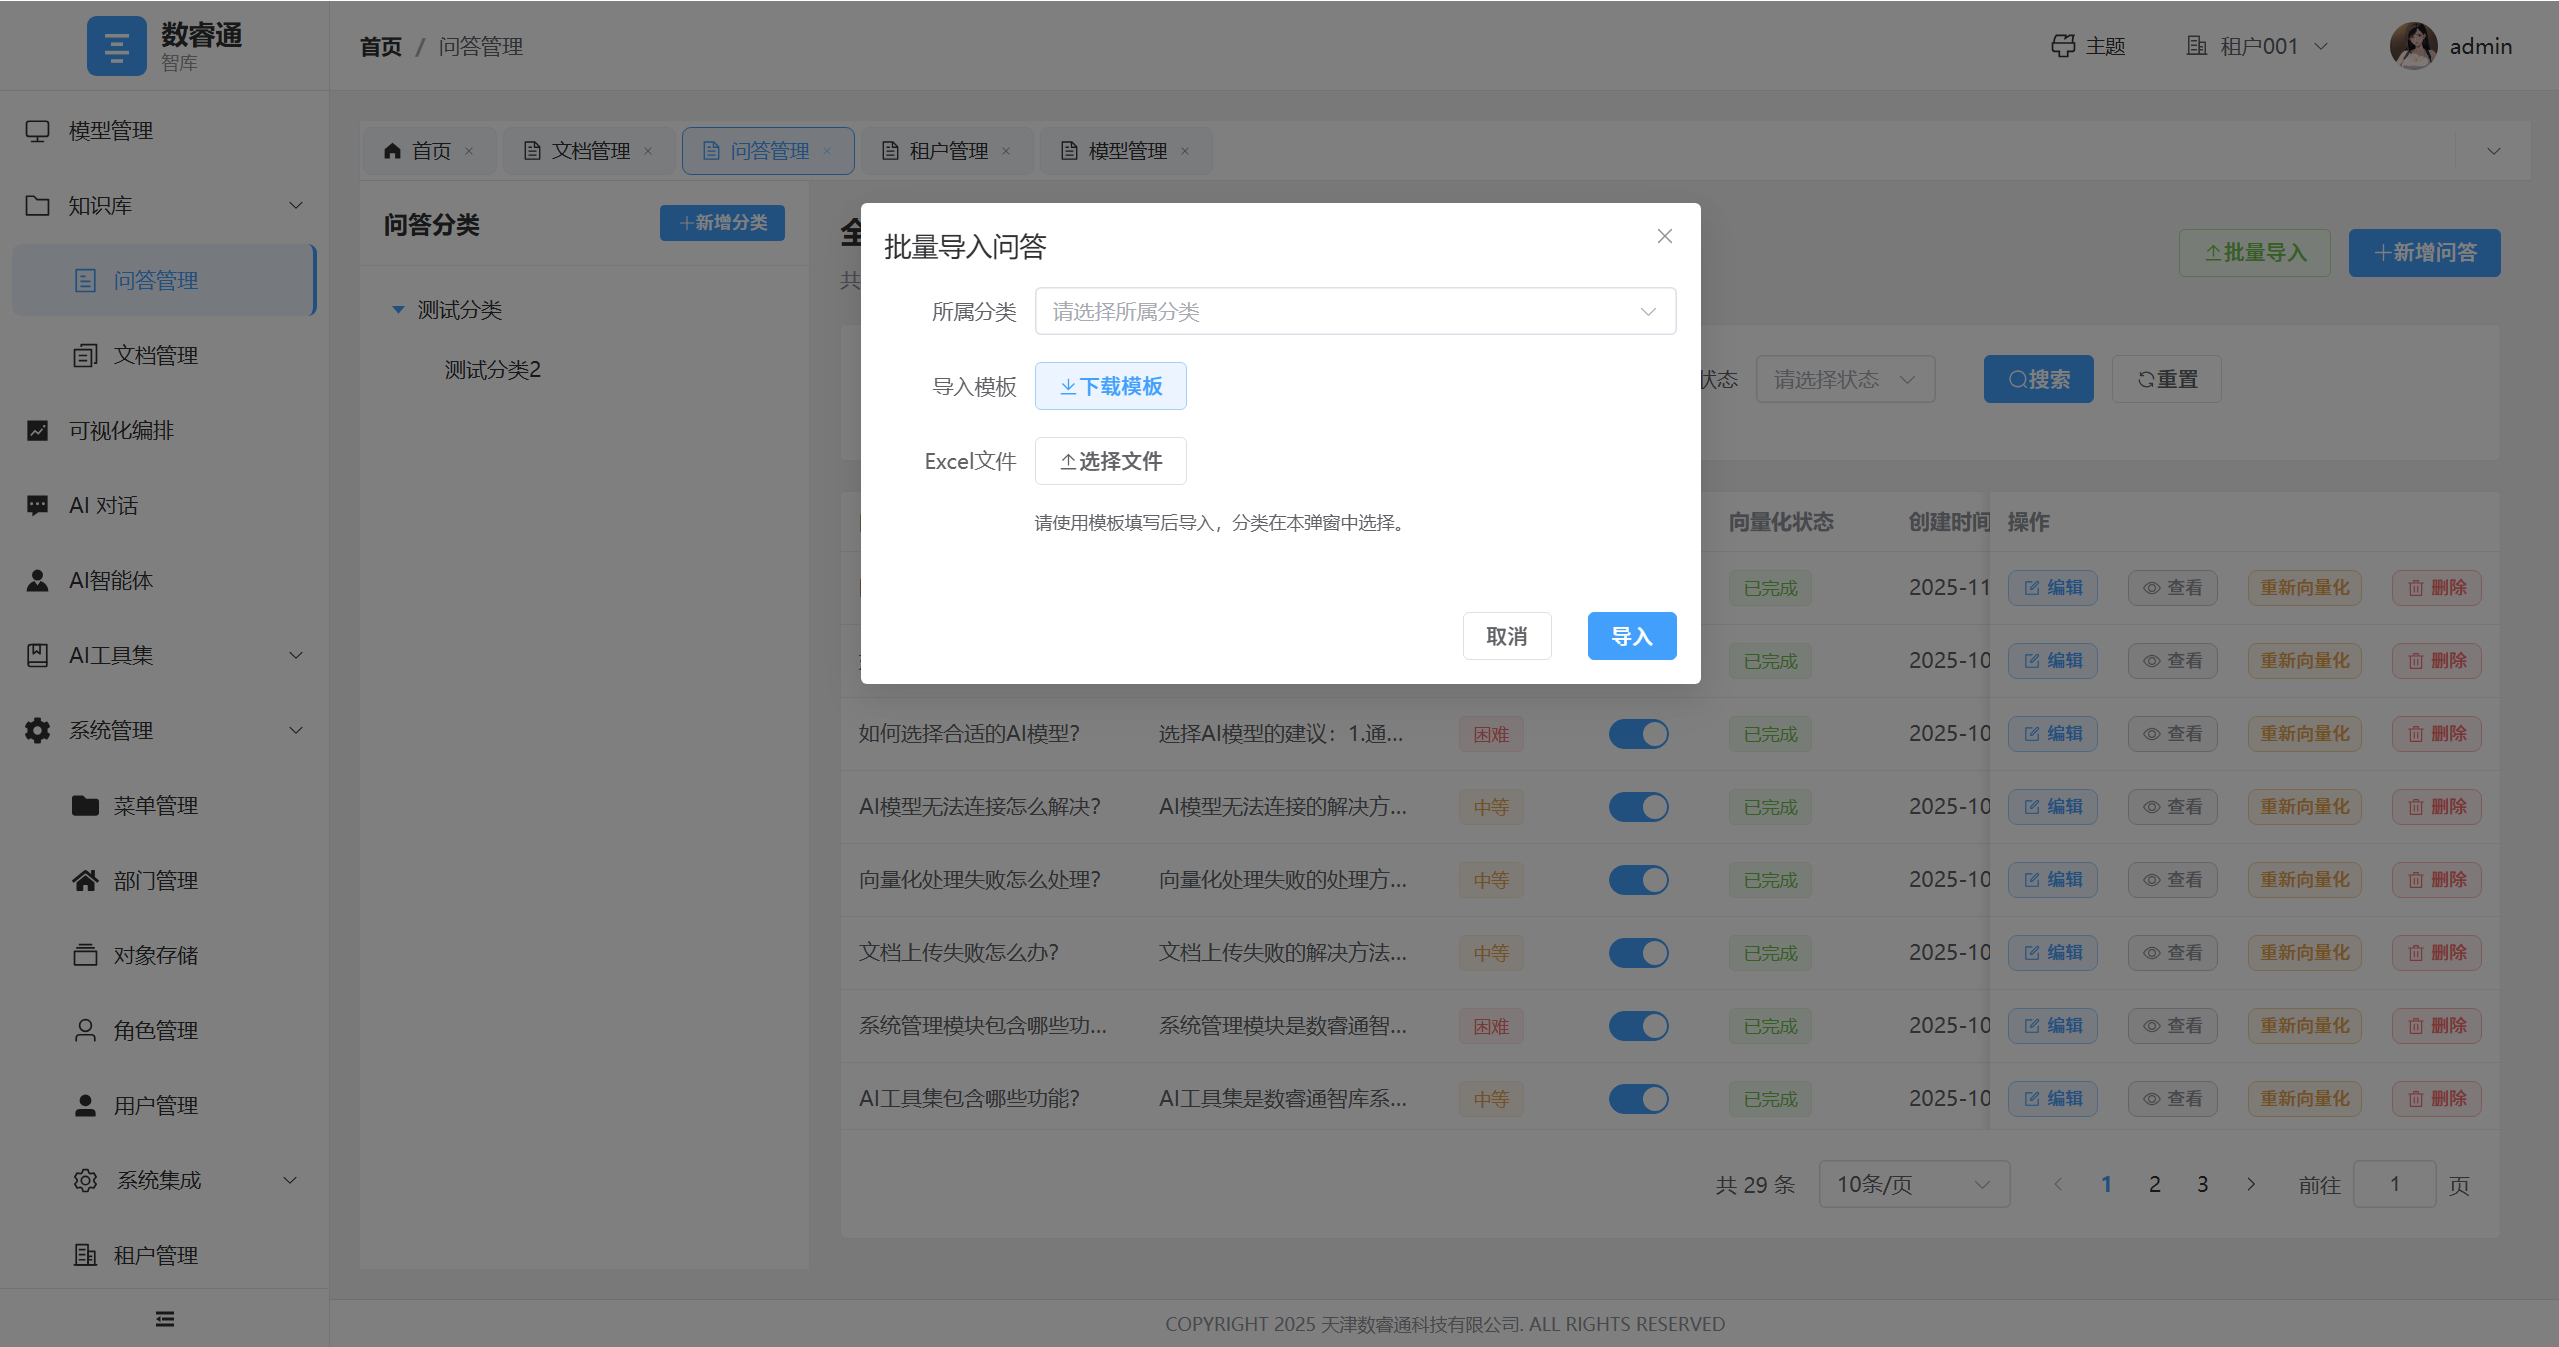Close the 模型管理 tab
This screenshot has height=1347, width=2559.
click(1185, 151)
